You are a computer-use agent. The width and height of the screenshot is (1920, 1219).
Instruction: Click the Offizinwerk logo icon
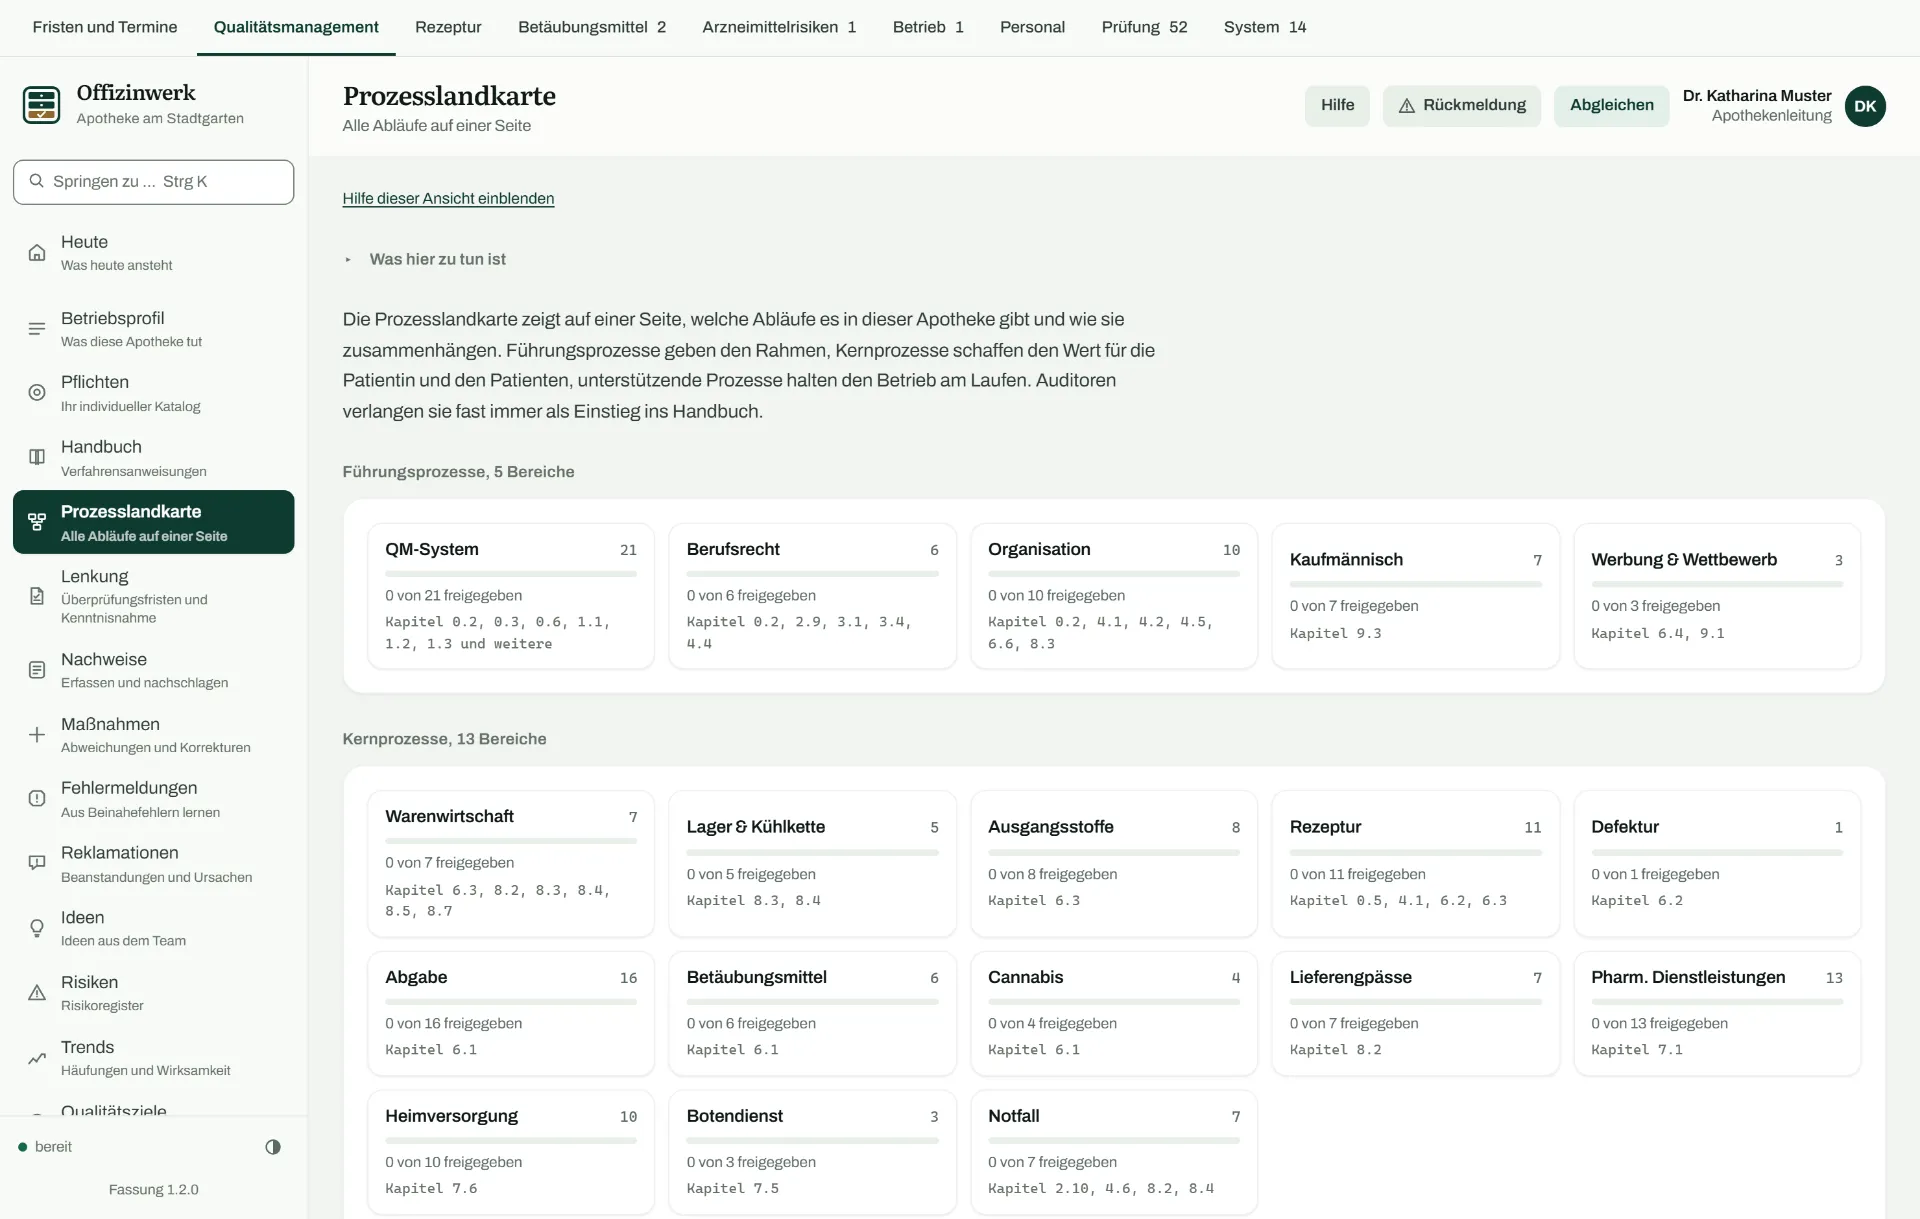[x=42, y=105]
